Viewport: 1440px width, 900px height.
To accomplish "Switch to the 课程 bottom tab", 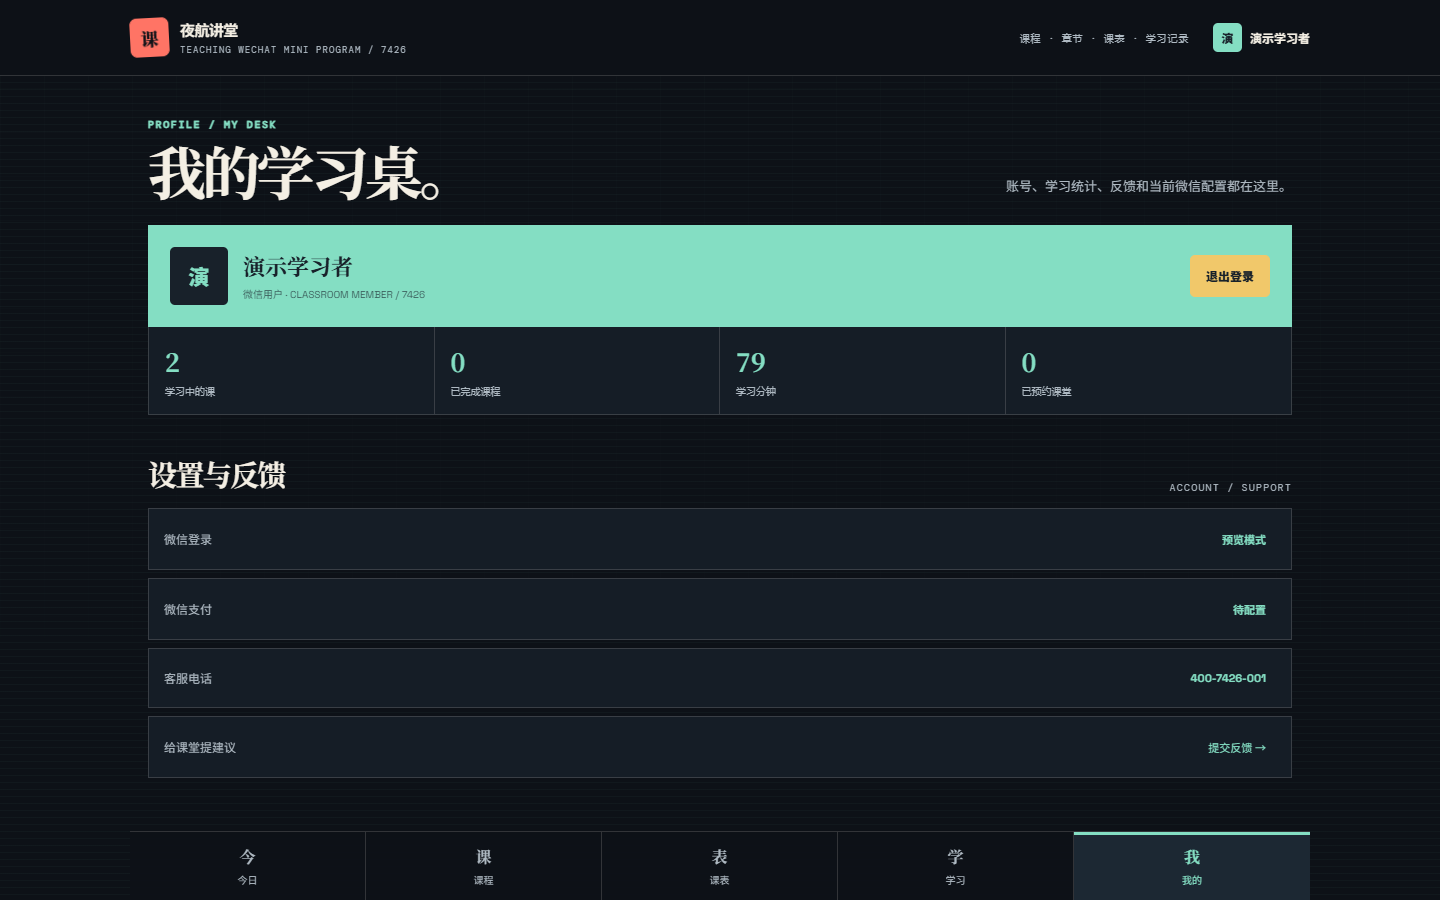I will point(484,866).
